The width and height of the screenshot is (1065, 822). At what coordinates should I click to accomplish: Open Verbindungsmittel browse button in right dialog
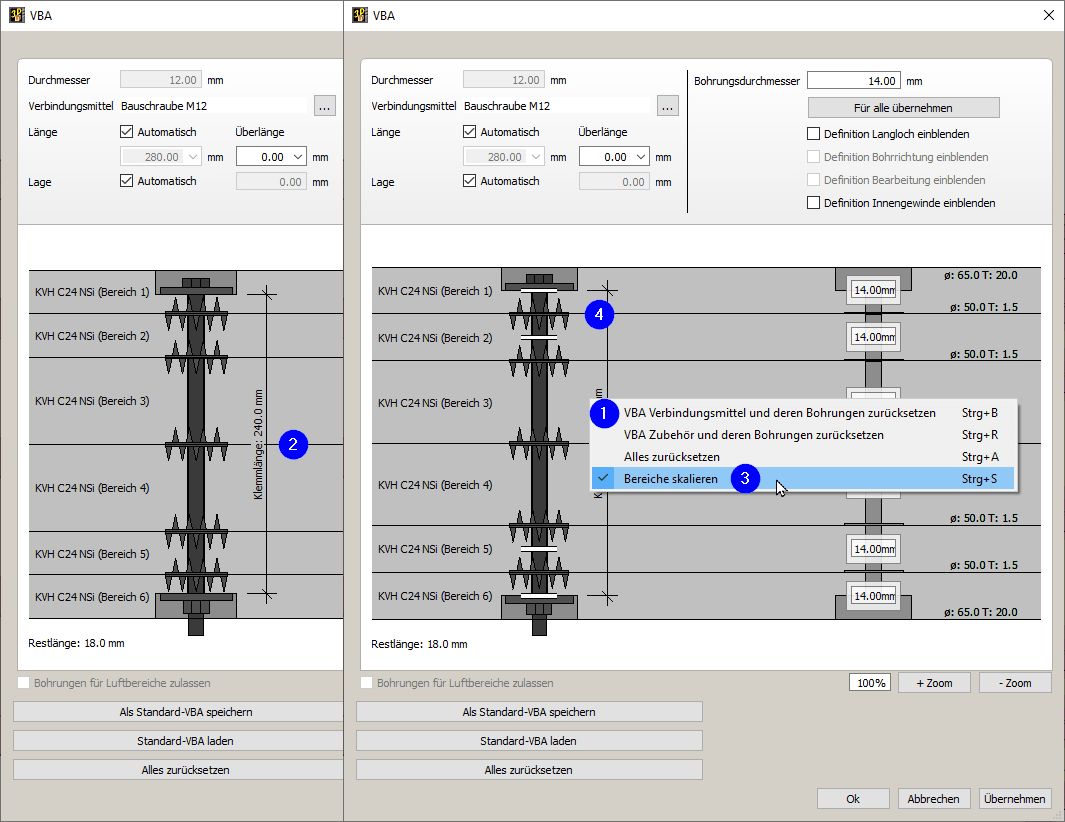(x=668, y=105)
